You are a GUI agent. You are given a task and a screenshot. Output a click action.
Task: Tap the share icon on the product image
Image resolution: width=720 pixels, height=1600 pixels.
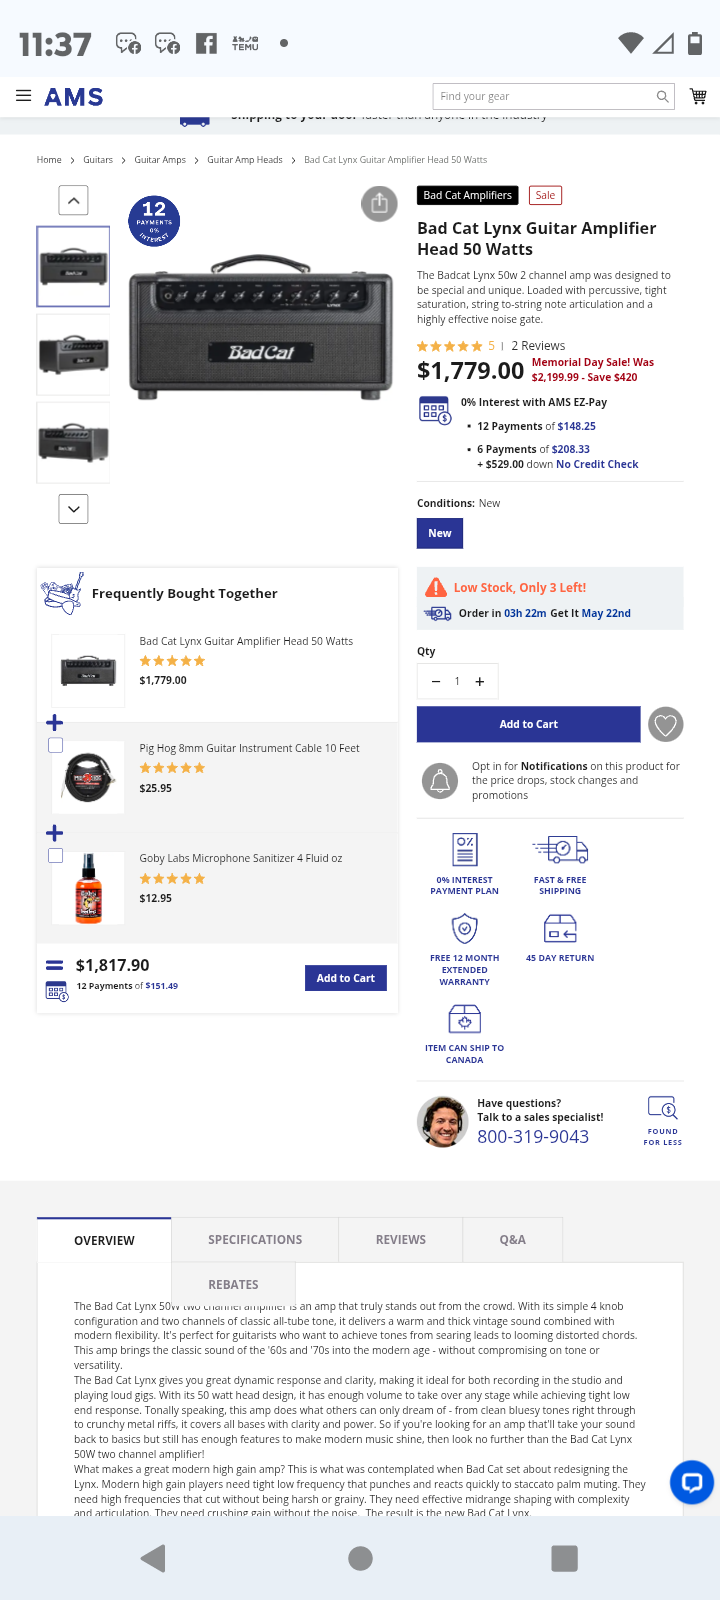pyautogui.click(x=379, y=204)
